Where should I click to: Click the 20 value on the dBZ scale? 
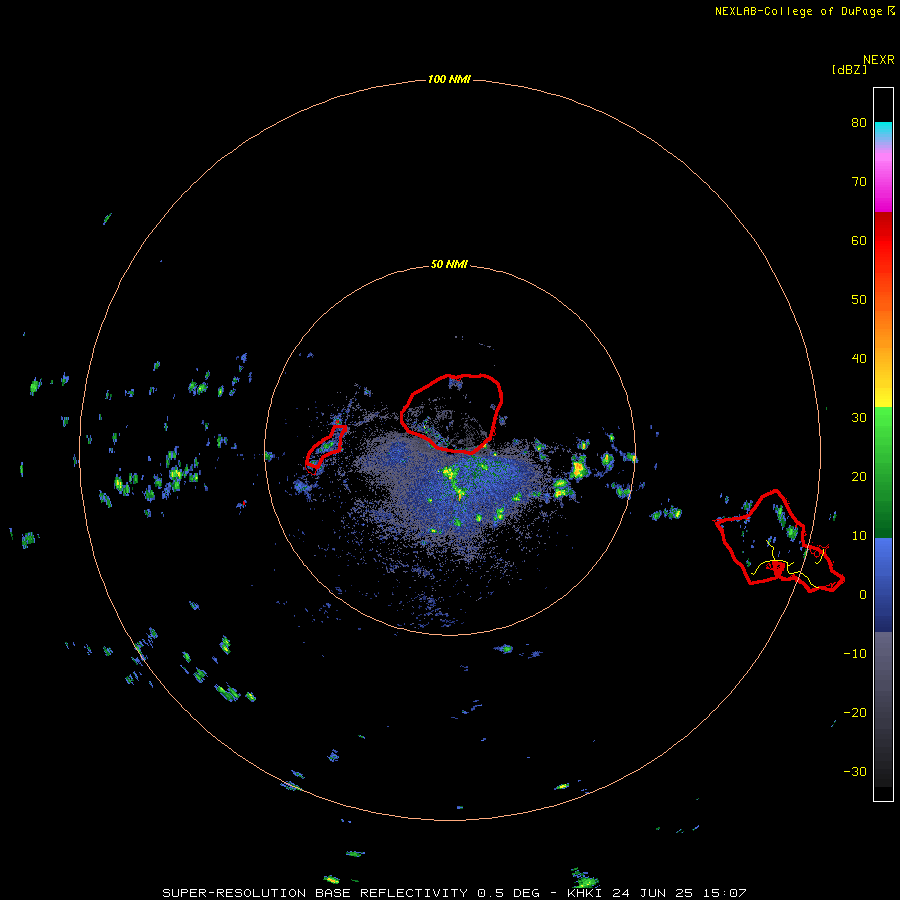click(x=859, y=476)
